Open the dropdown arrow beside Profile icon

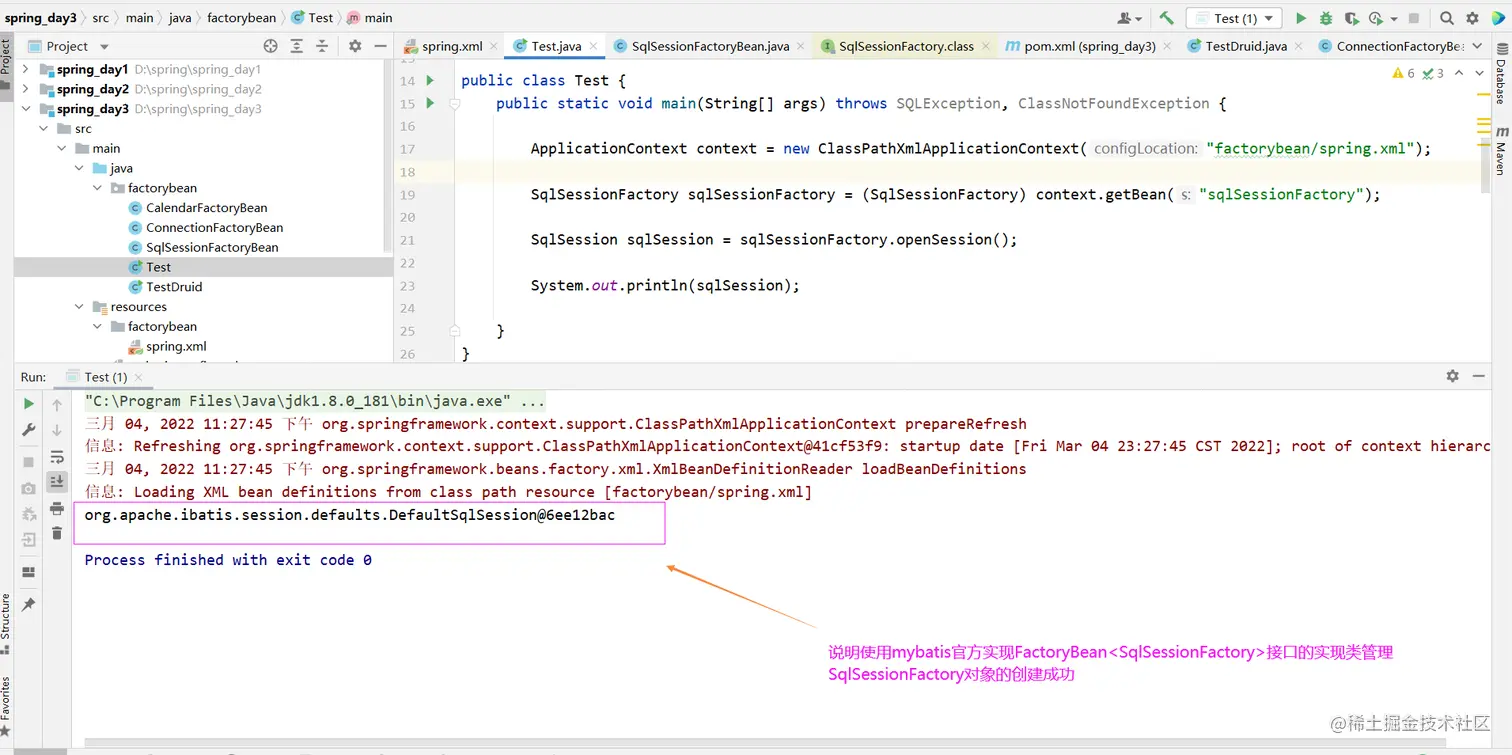(1392, 18)
